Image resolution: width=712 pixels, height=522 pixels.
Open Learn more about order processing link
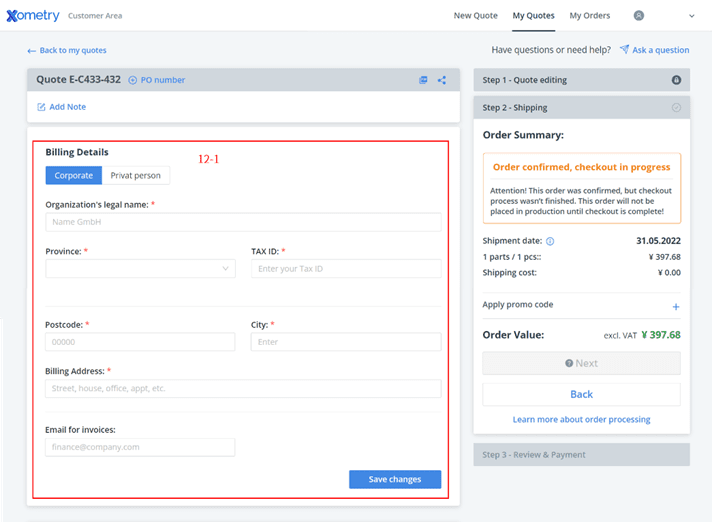(581, 419)
